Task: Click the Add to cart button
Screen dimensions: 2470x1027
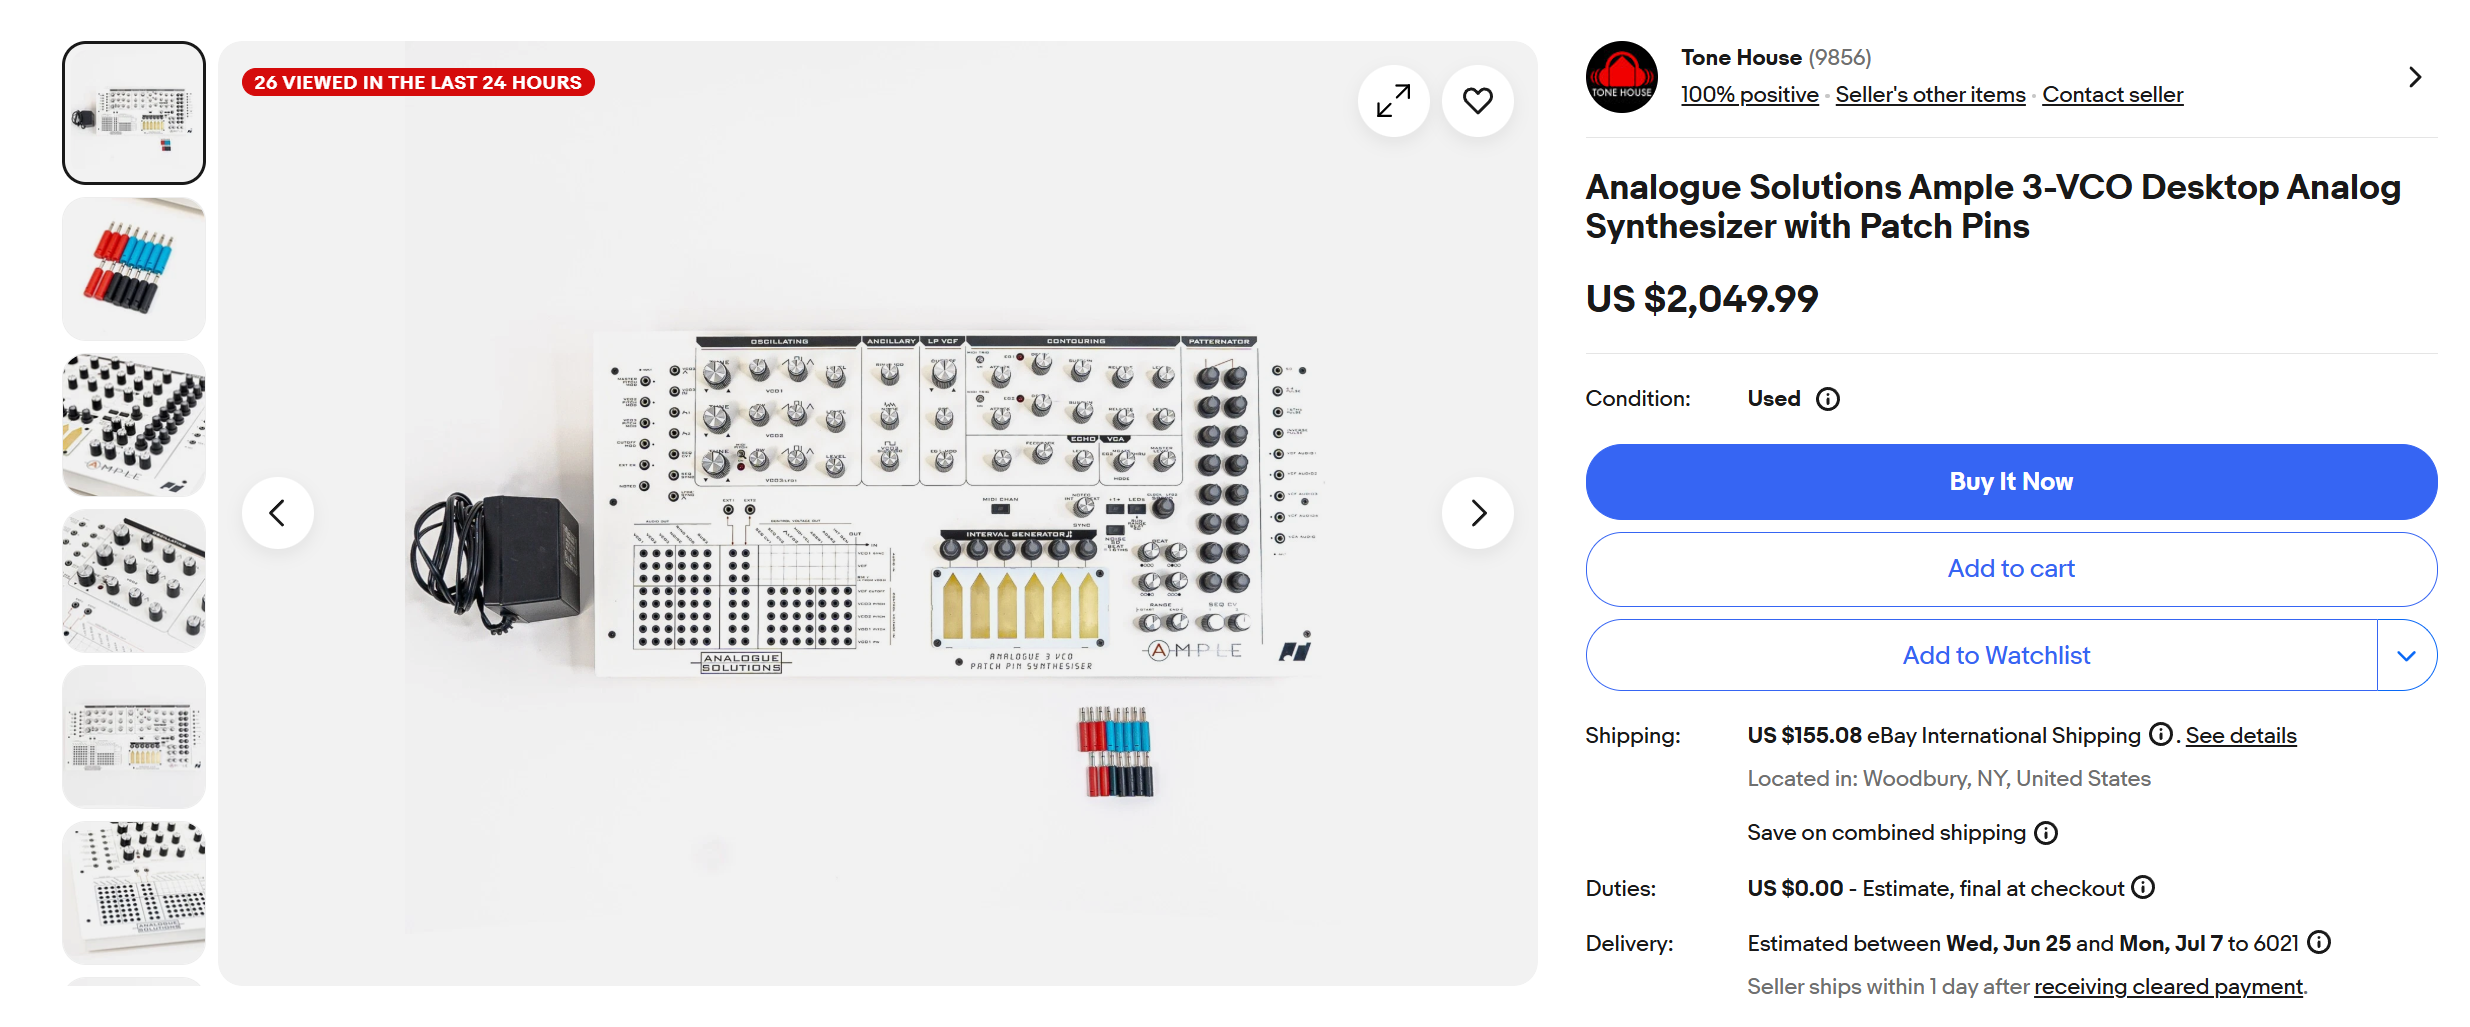Action: pyautogui.click(x=2011, y=569)
